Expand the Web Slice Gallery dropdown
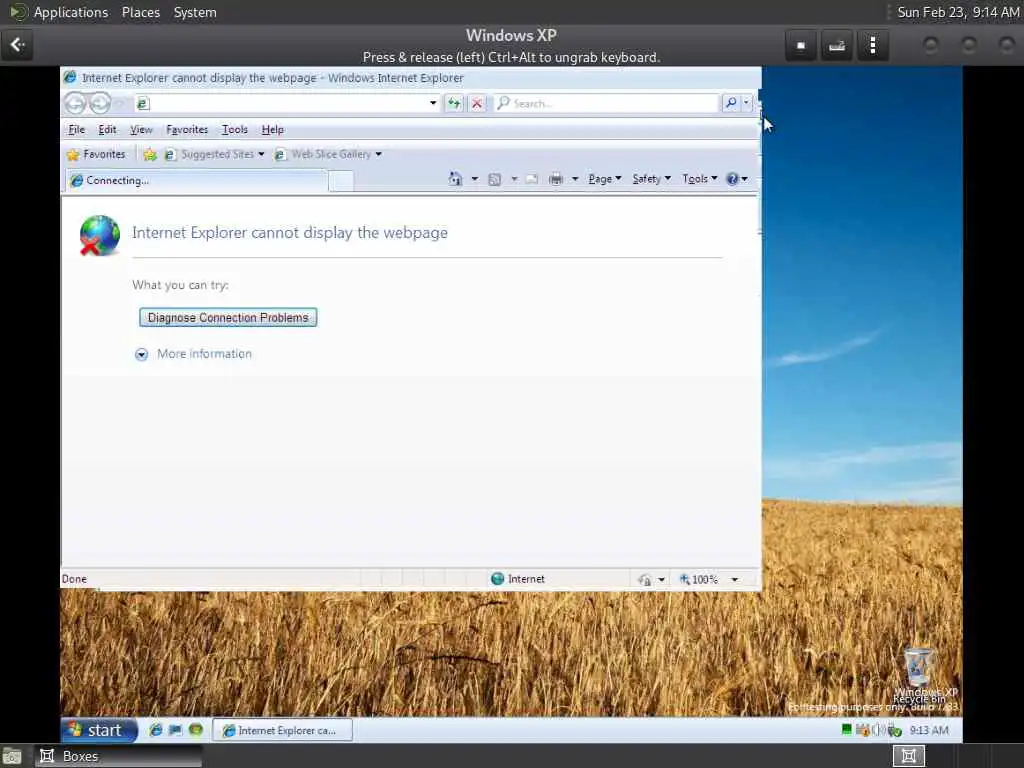 point(379,155)
